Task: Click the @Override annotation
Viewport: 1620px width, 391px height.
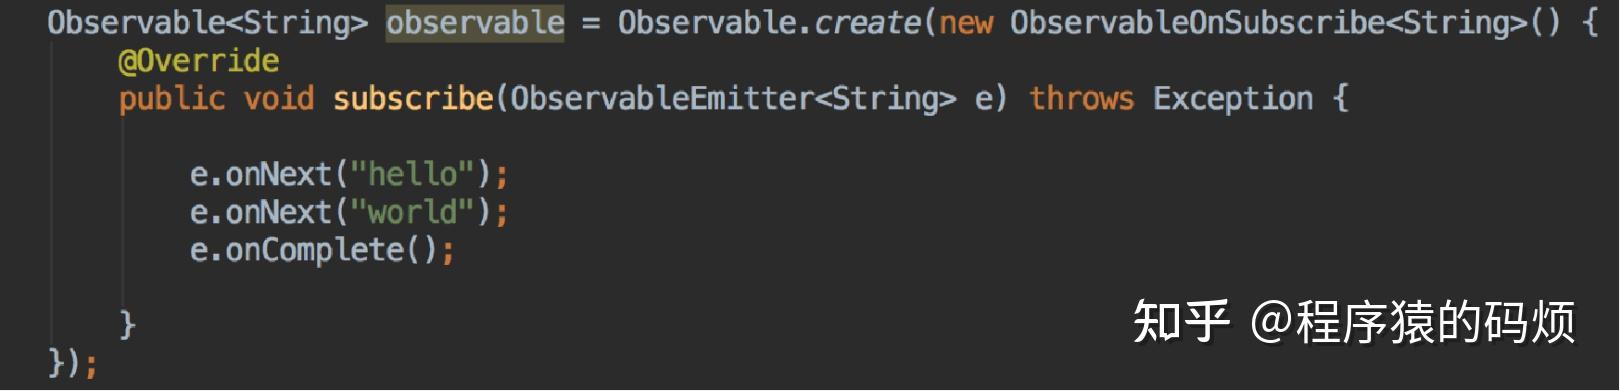Action: point(199,61)
